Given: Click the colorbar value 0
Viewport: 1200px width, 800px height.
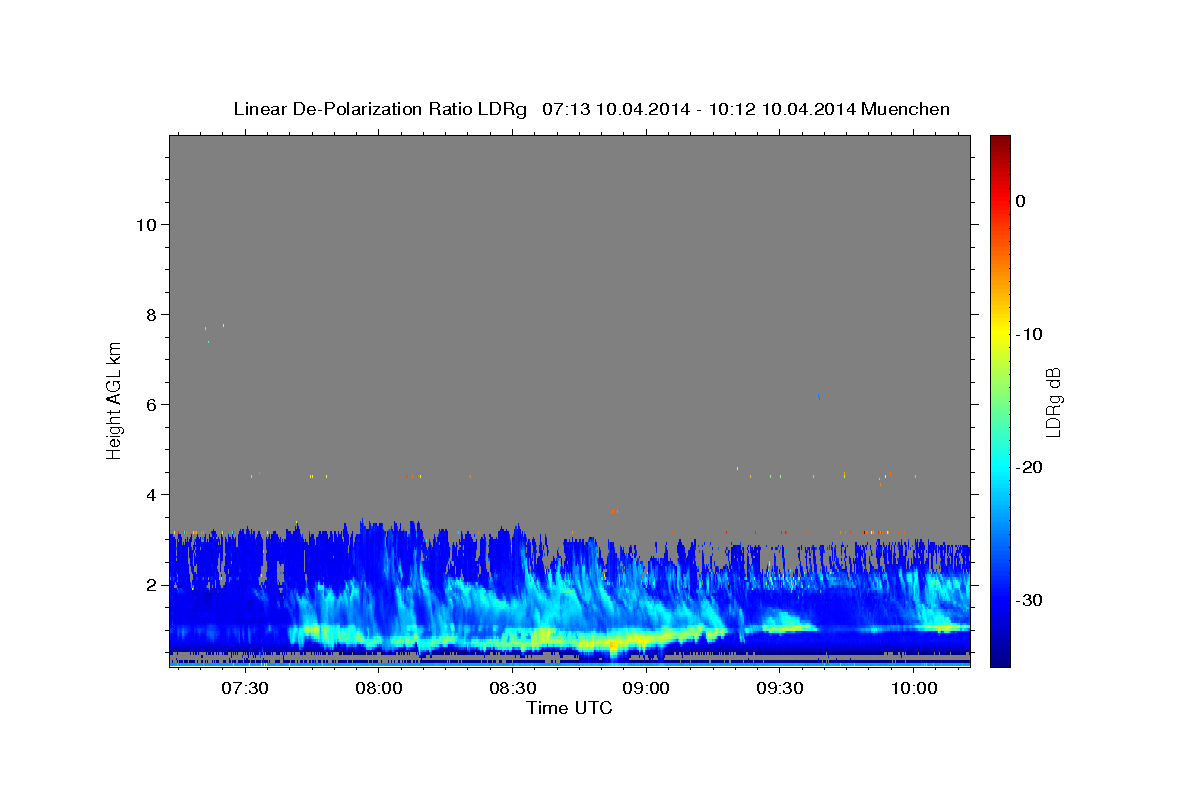Looking at the screenshot, I should click(x=1021, y=201).
